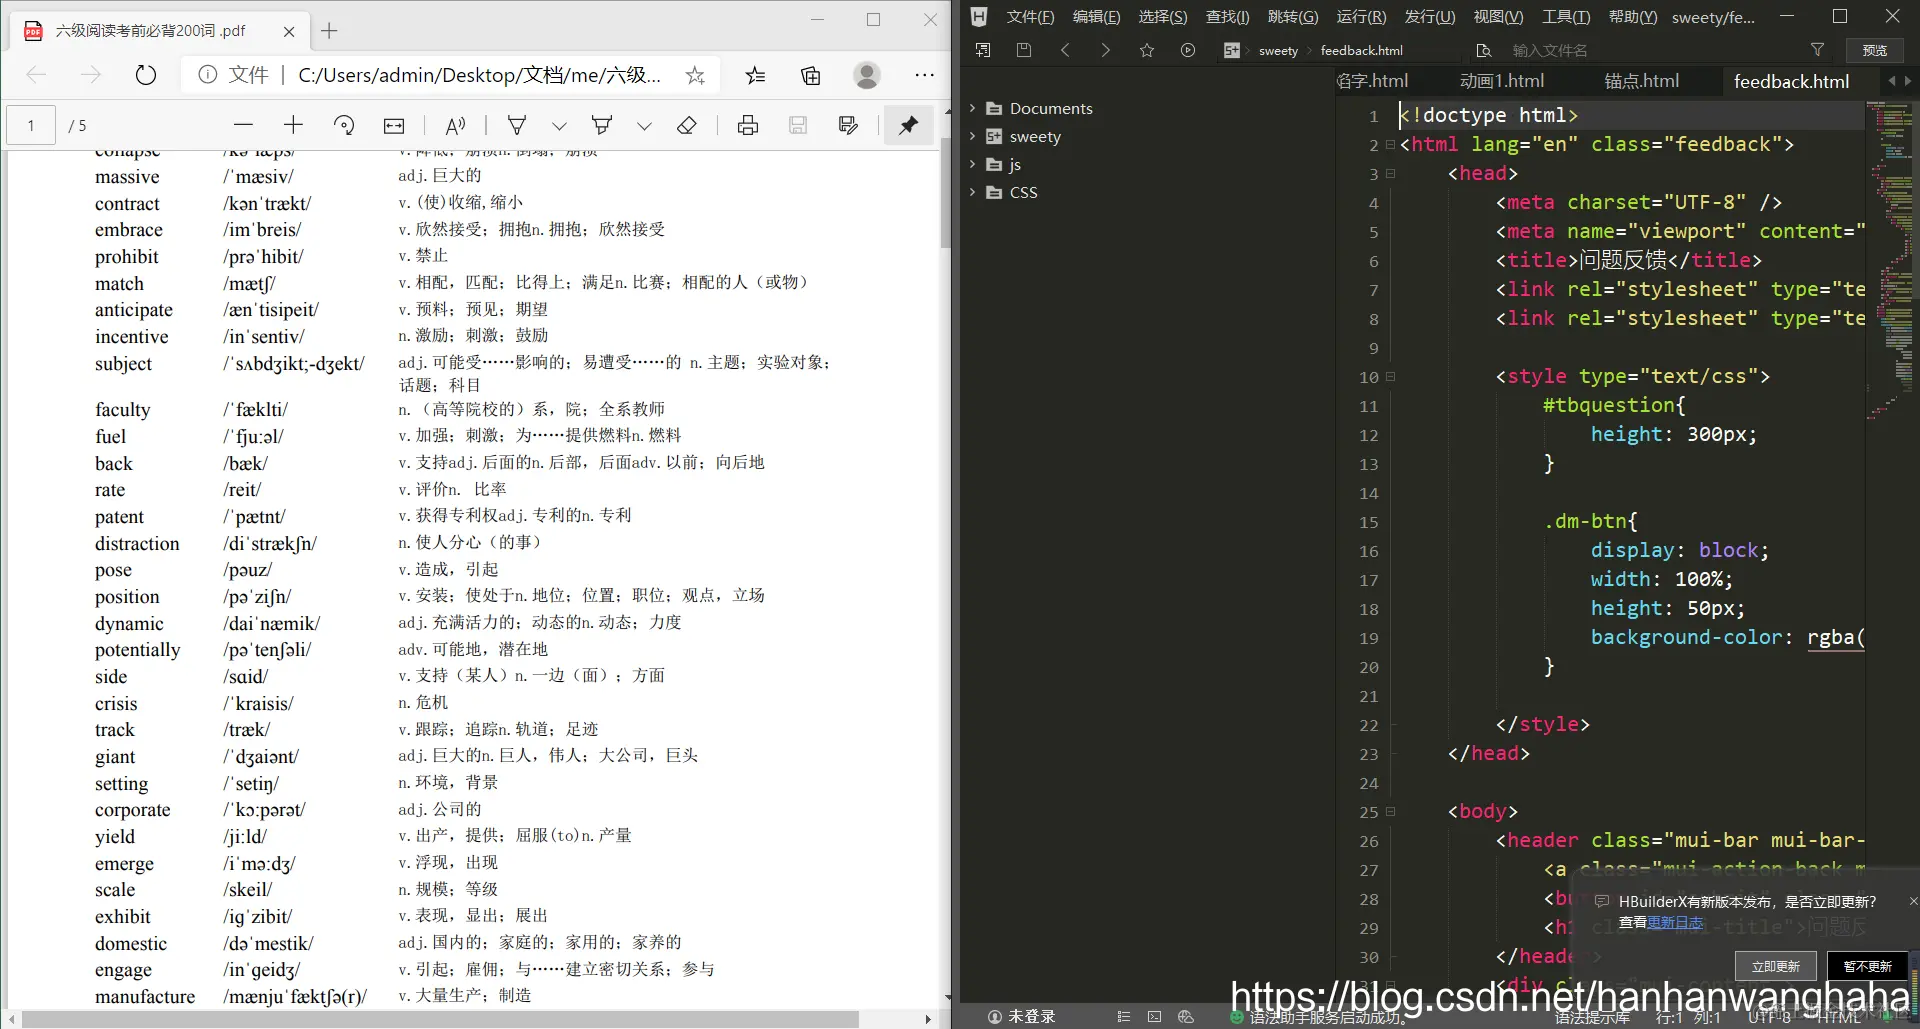Open HBuilderX 工具(T) menu

click(x=1566, y=17)
